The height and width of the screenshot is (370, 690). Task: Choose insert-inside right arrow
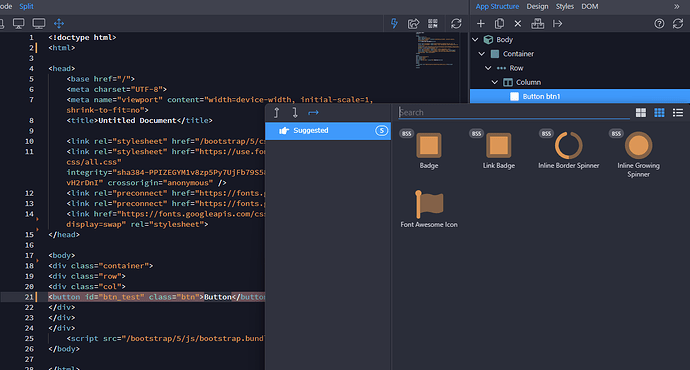313,113
